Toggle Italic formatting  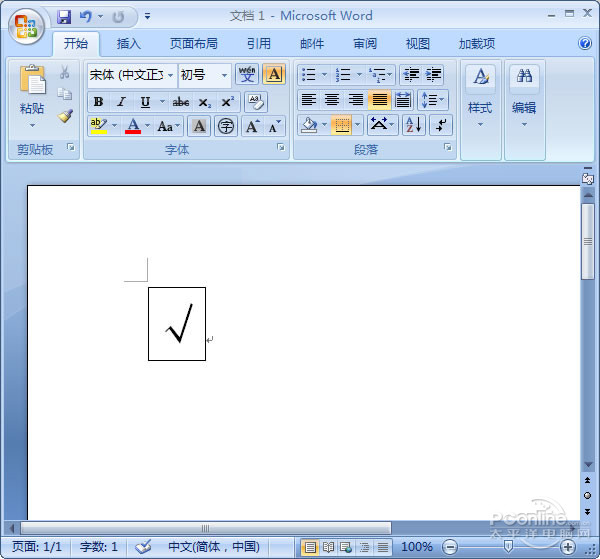(121, 102)
